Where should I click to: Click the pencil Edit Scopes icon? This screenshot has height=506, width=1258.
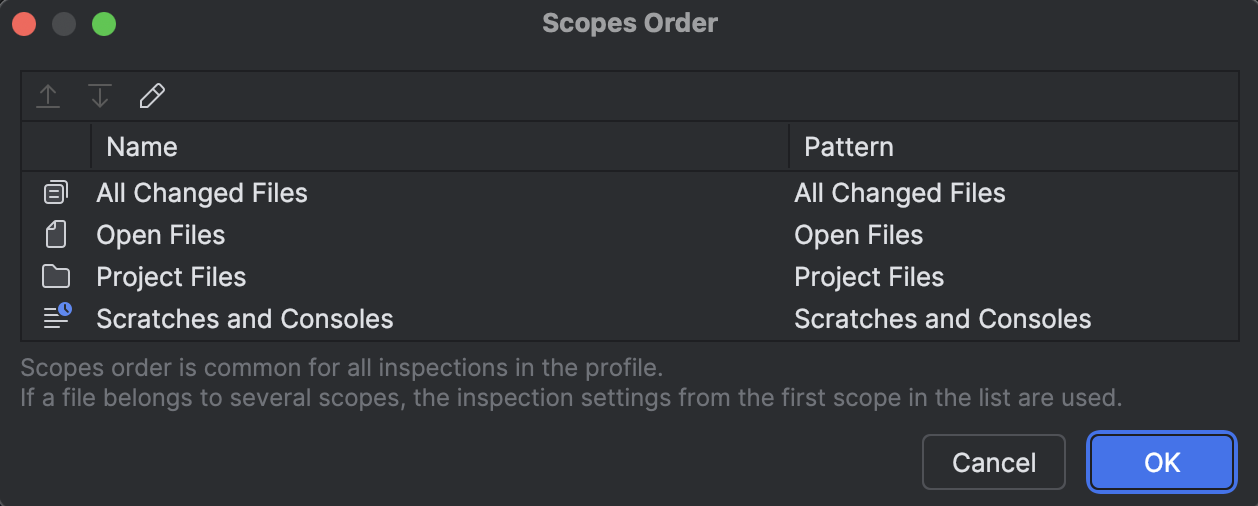tap(152, 96)
